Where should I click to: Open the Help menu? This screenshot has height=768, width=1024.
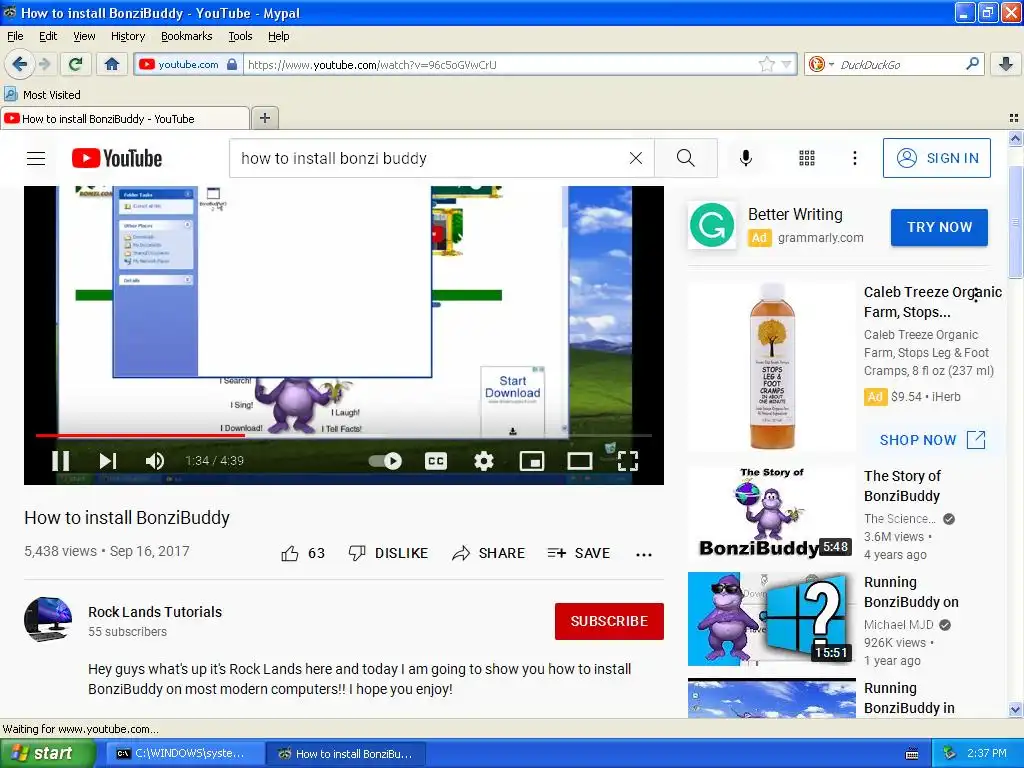coord(279,37)
